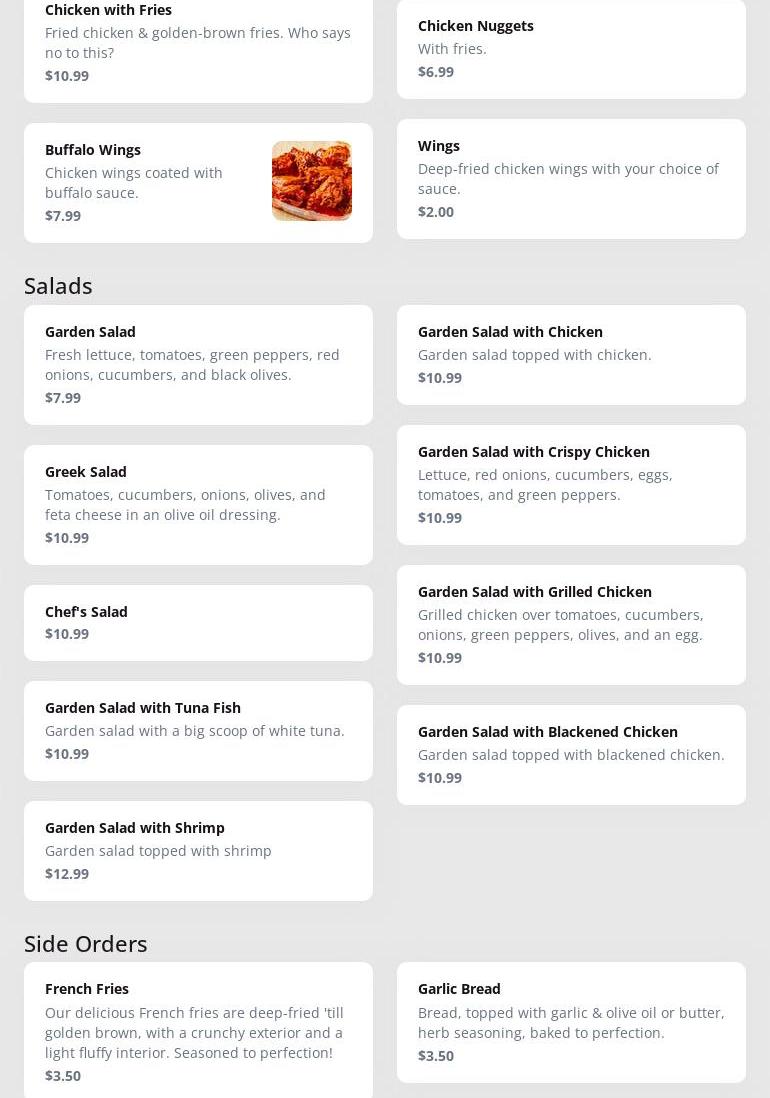This screenshot has height=1098, width=770.
Task: Choose the French Fries side order
Action: pyautogui.click(x=198, y=1030)
